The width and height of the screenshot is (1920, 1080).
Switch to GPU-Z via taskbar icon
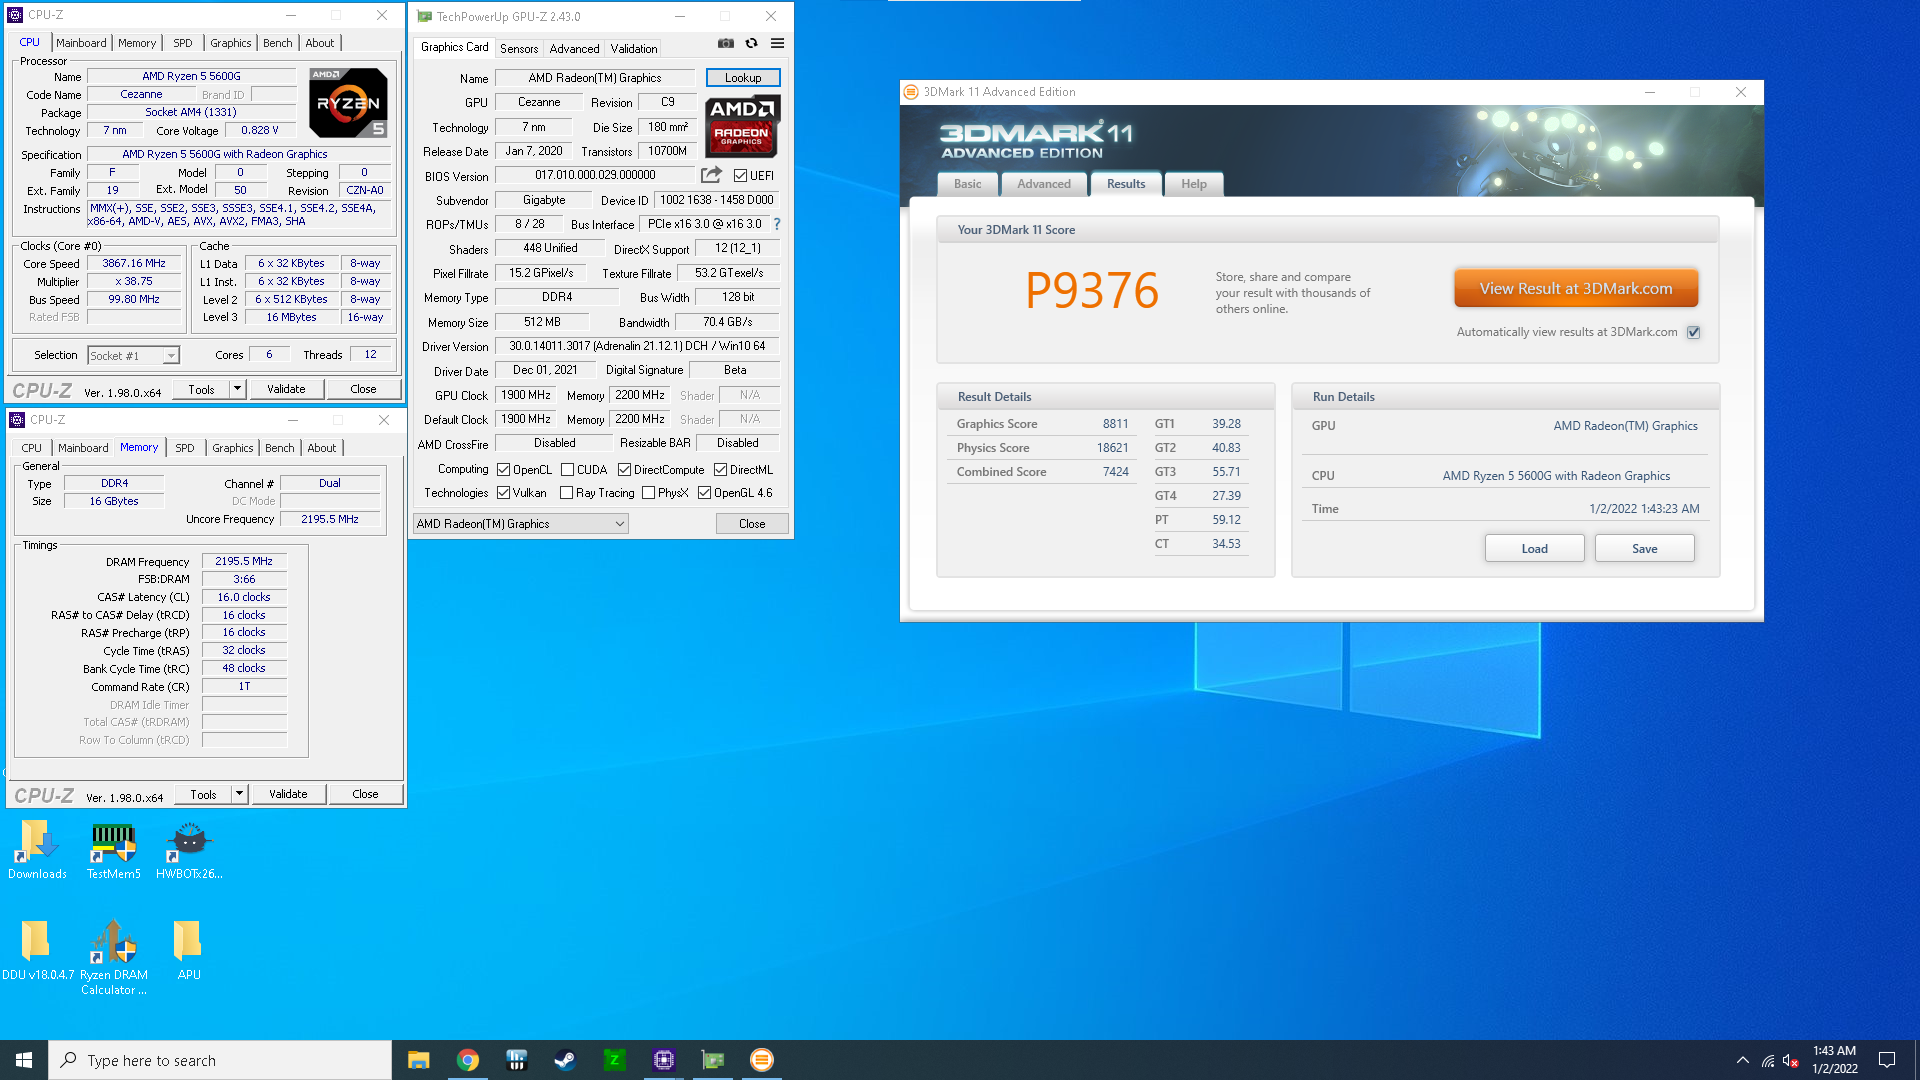point(713,1060)
